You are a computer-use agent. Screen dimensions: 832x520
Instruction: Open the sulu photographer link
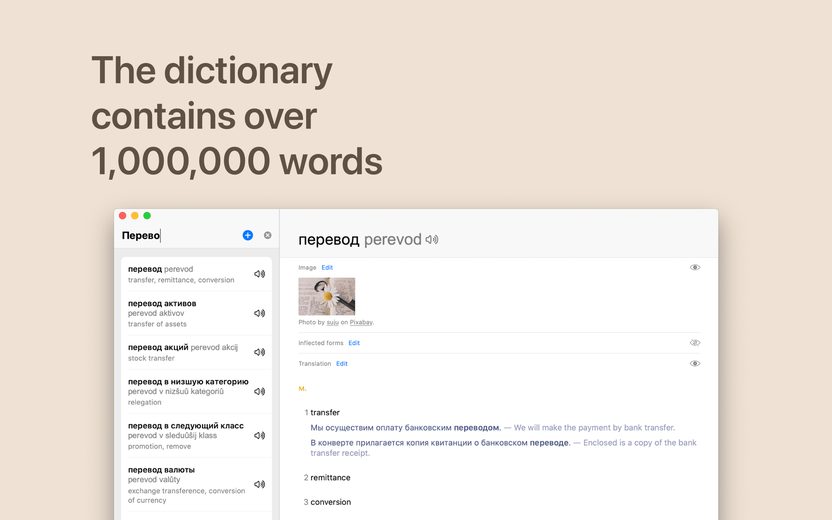[x=333, y=322]
